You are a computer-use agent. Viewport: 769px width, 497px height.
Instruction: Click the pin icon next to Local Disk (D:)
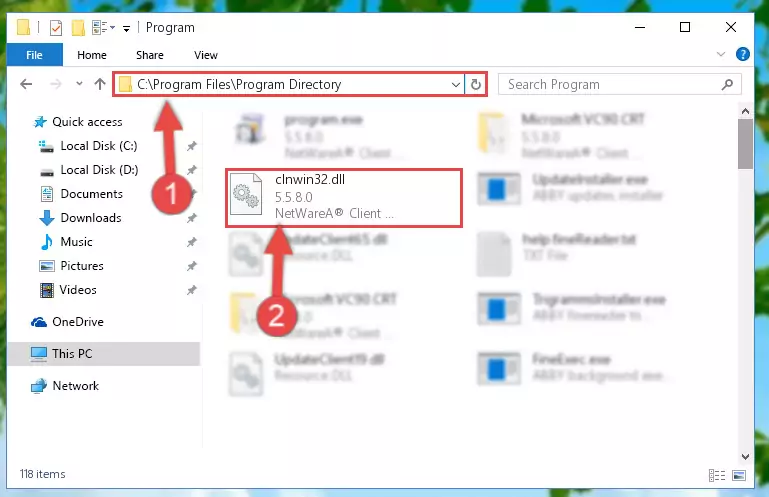tap(191, 170)
